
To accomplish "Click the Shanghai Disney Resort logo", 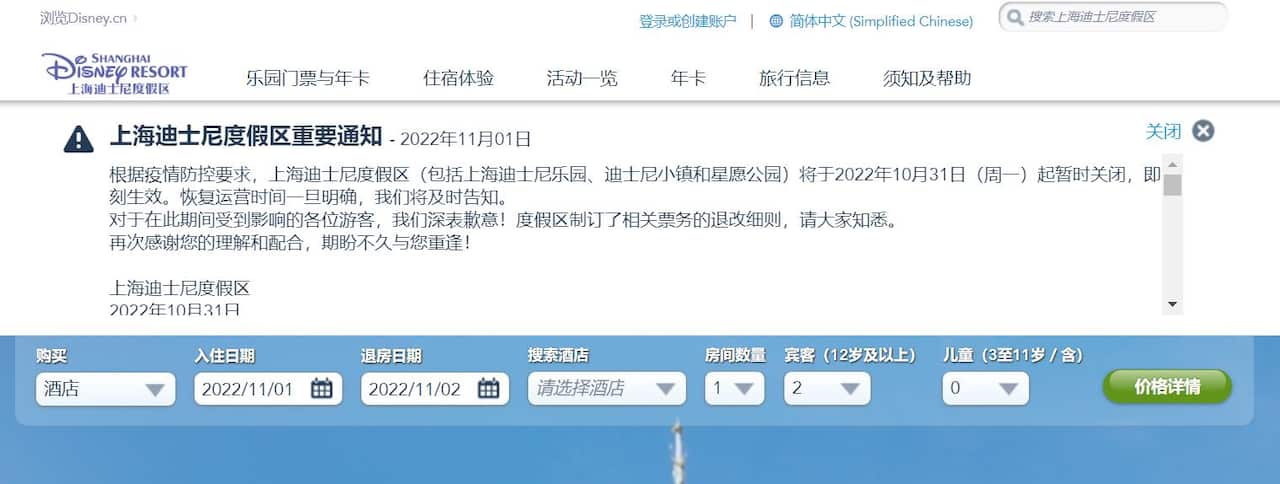I will (114, 73).
